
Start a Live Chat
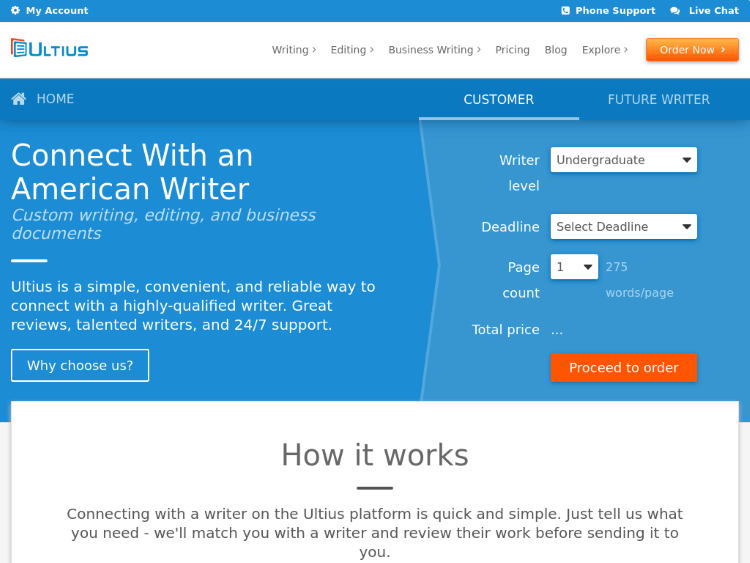(x=714, y=11)
